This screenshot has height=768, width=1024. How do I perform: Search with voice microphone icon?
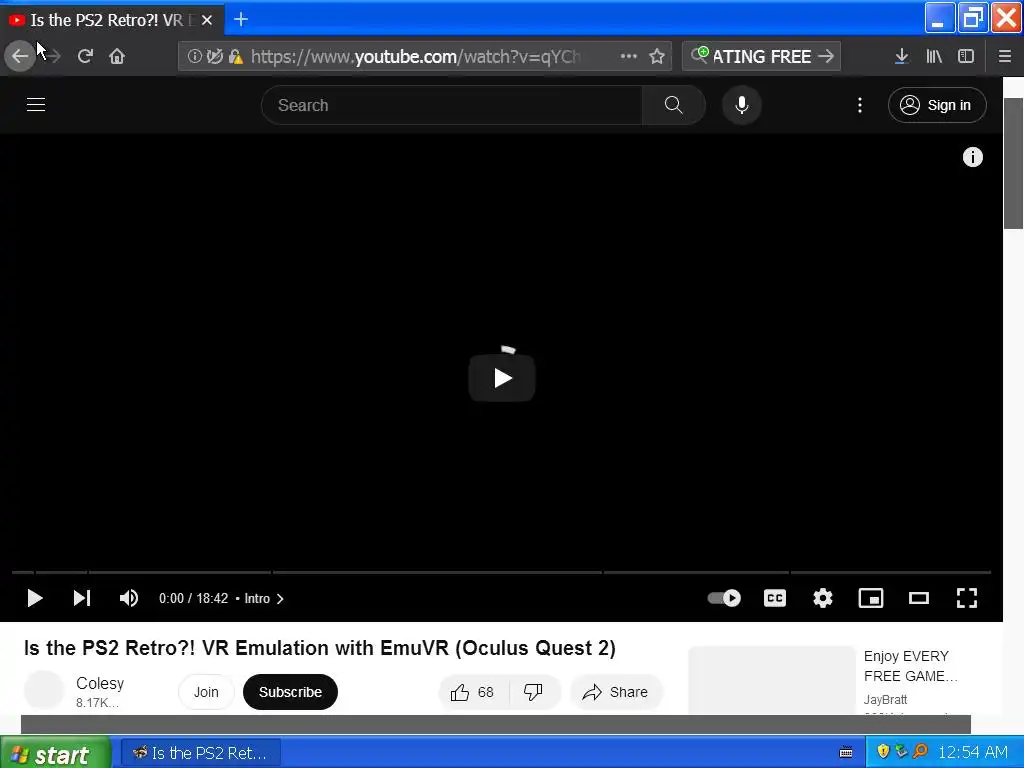[x=741, y=105]
